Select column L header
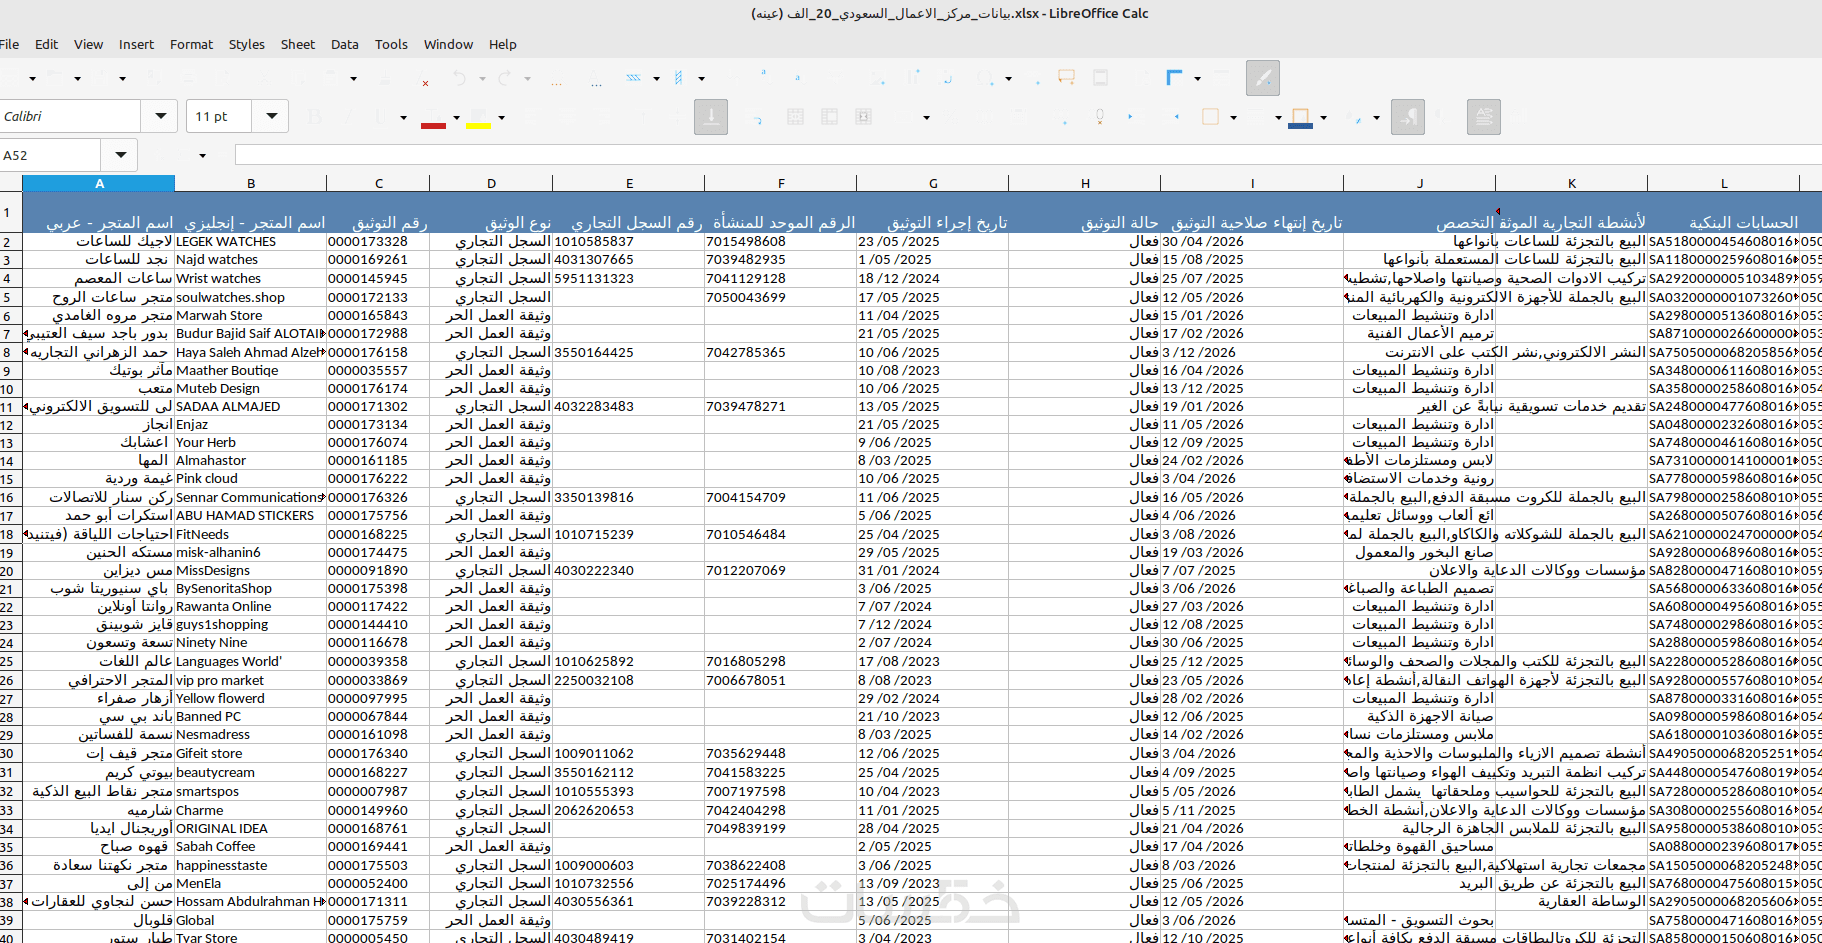The image size is (1822, 943). [1724, 183]
